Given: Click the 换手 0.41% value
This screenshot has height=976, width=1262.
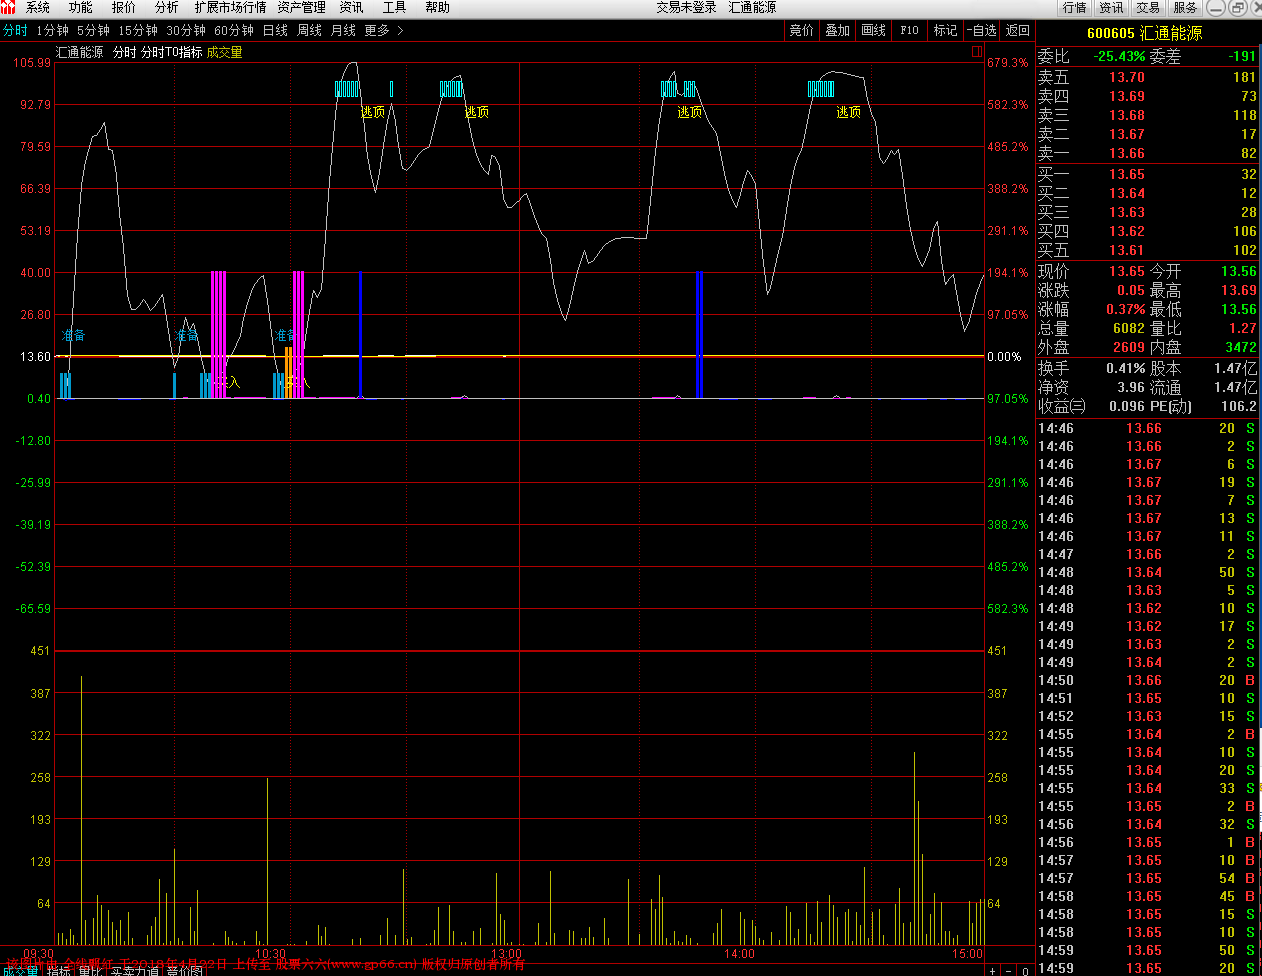Looking at the screenshot, I should [1126, 368].
